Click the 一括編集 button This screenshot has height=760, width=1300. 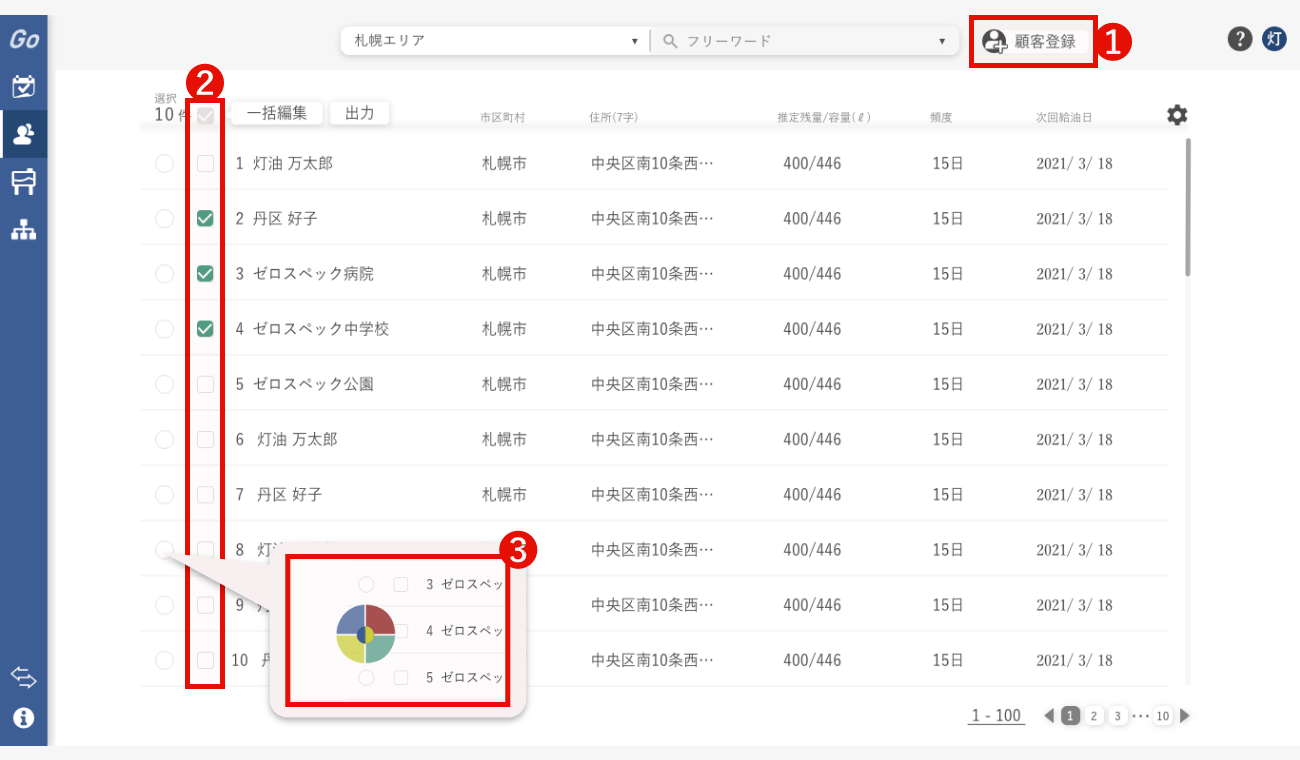pyautogui.click(x=277, y=113)
